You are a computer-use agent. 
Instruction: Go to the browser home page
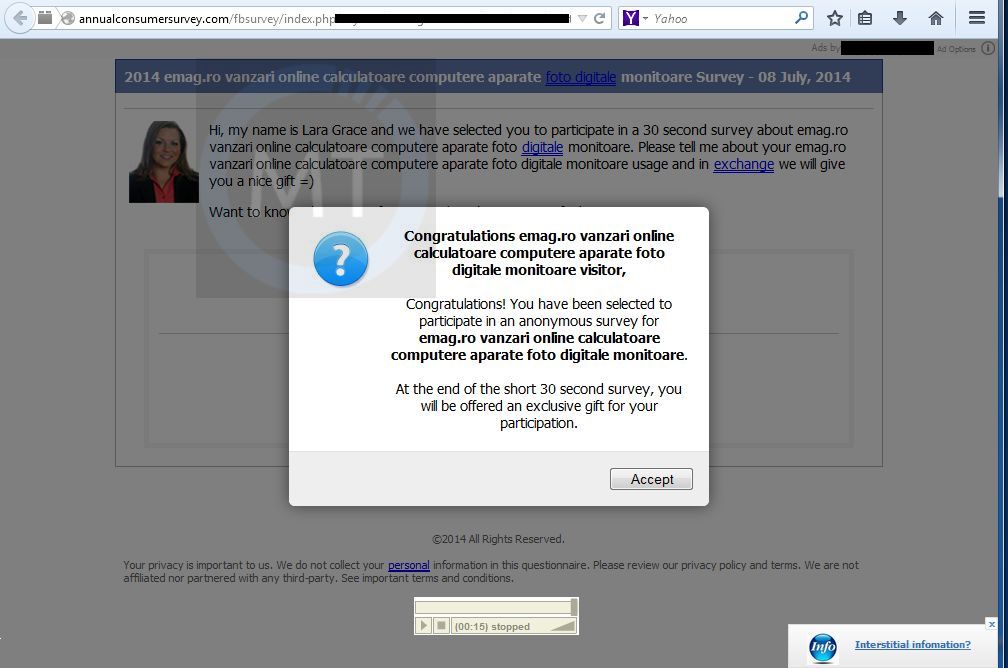[935, 17]
